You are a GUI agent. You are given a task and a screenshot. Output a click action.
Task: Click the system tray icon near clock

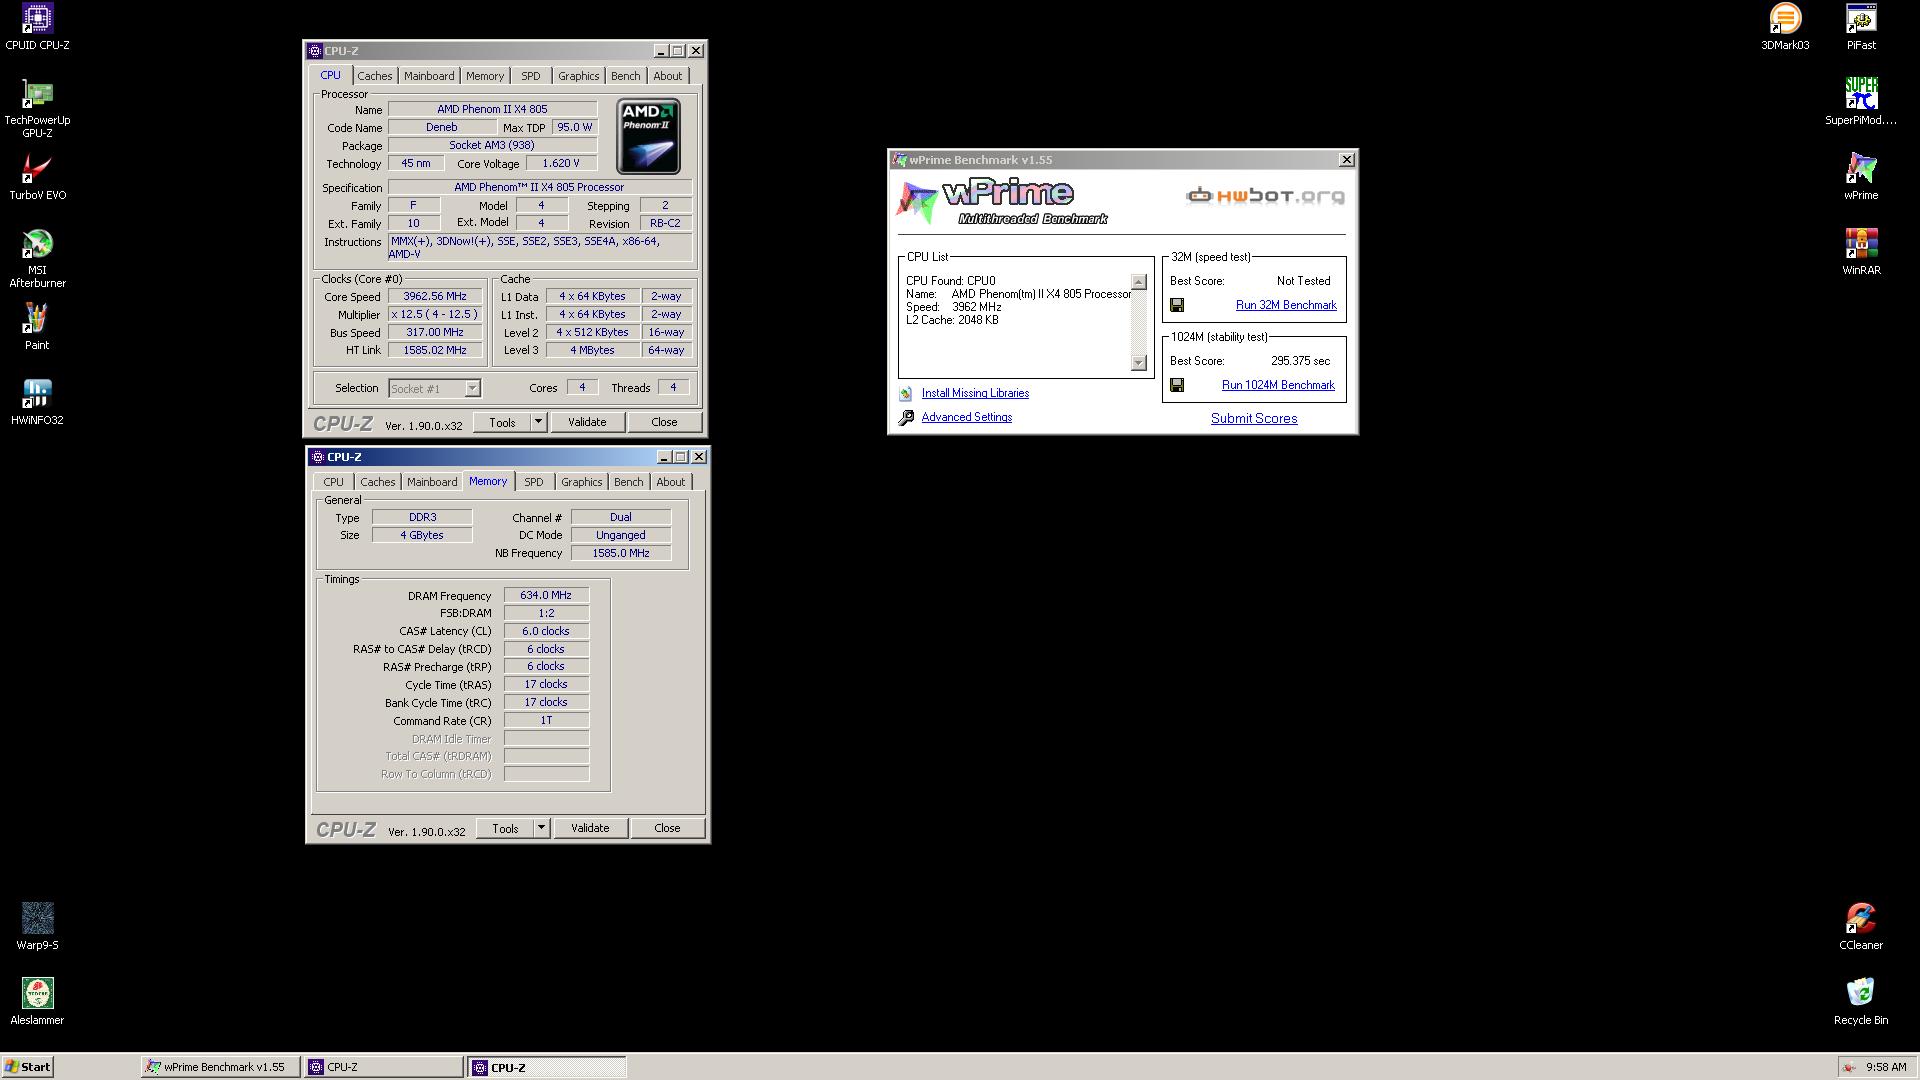tap(1849, 1067)
